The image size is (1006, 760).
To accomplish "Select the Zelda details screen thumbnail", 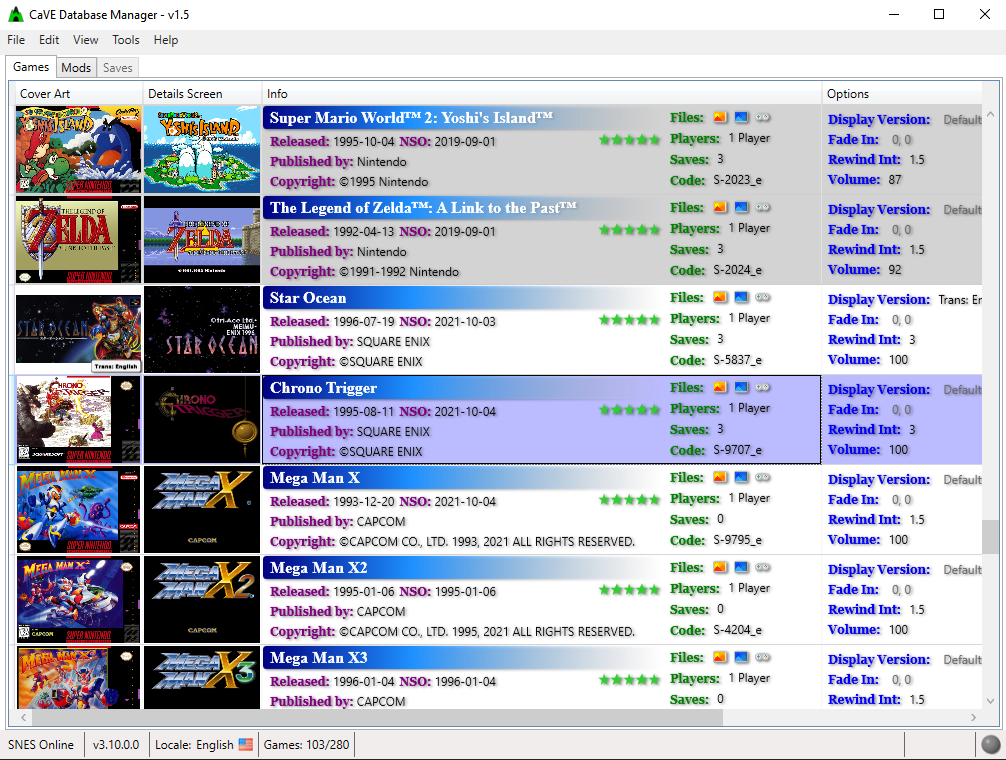I will tap(202, 240).
